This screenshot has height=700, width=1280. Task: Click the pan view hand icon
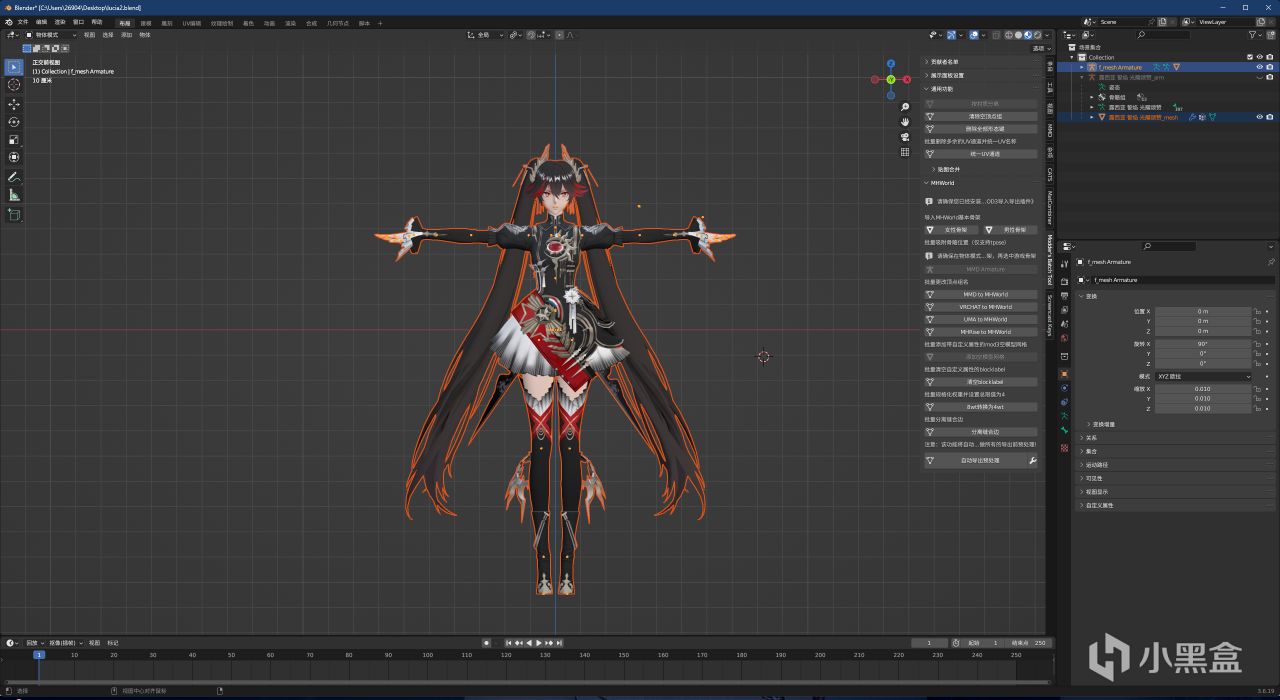point(904,122)
